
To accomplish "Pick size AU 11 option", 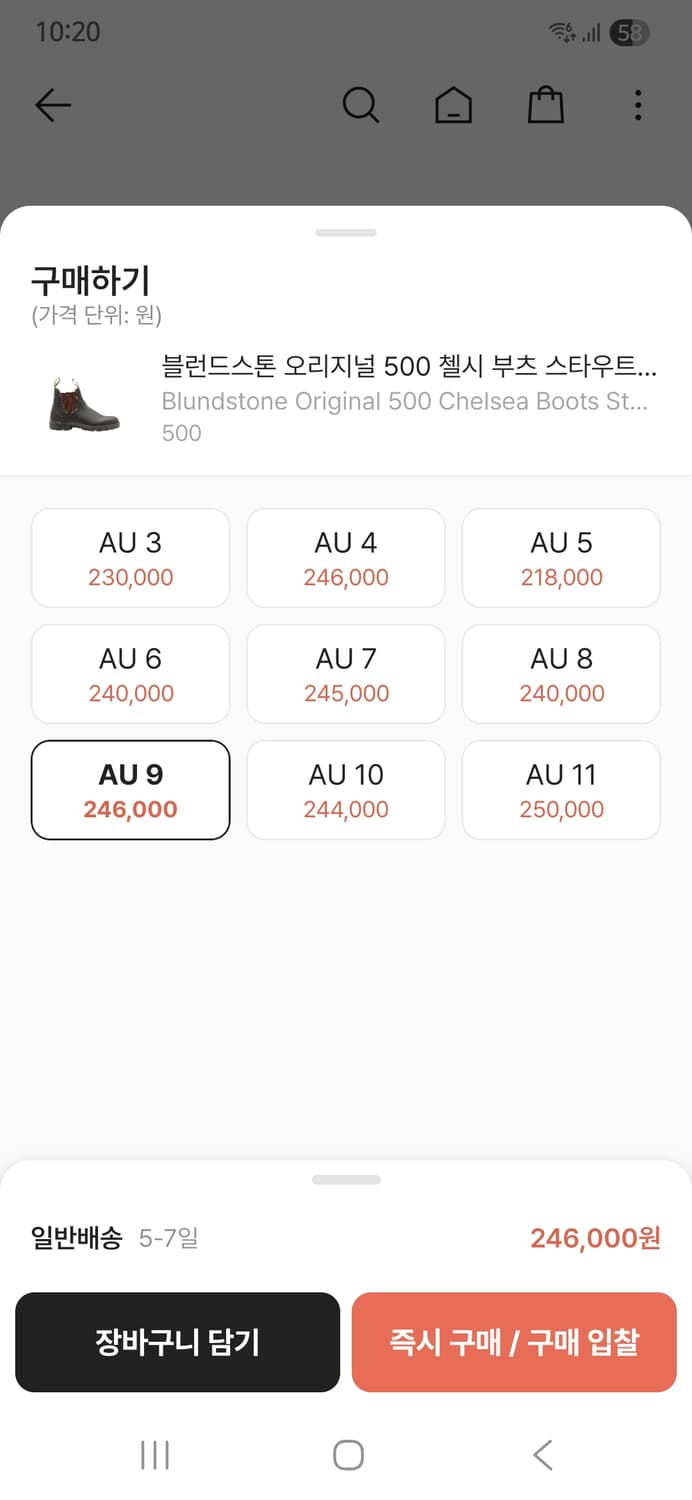I will [561, 790].
